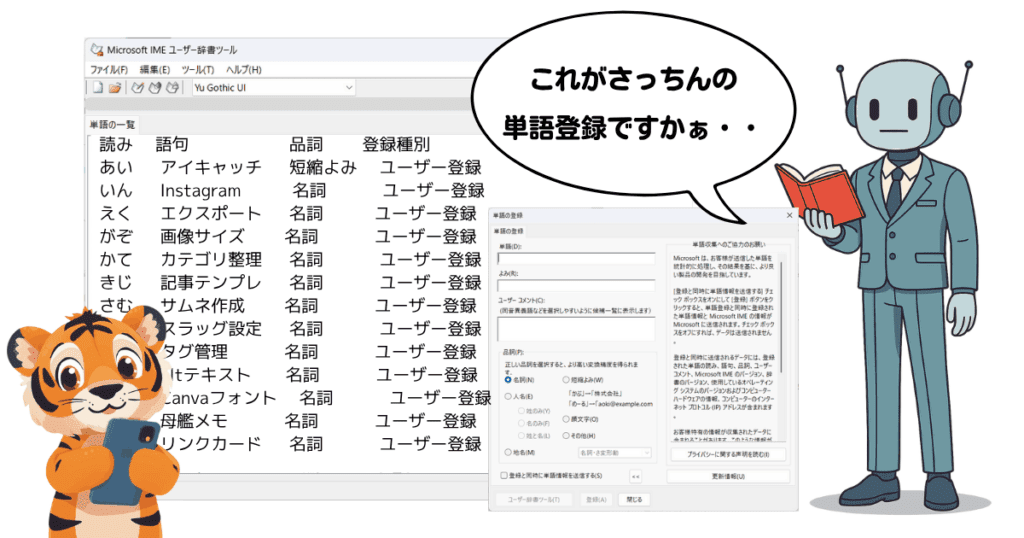This screenshot has width=1024, height=538.
Task: Select the Instagram word entry
Action: (x=200, y=191)
